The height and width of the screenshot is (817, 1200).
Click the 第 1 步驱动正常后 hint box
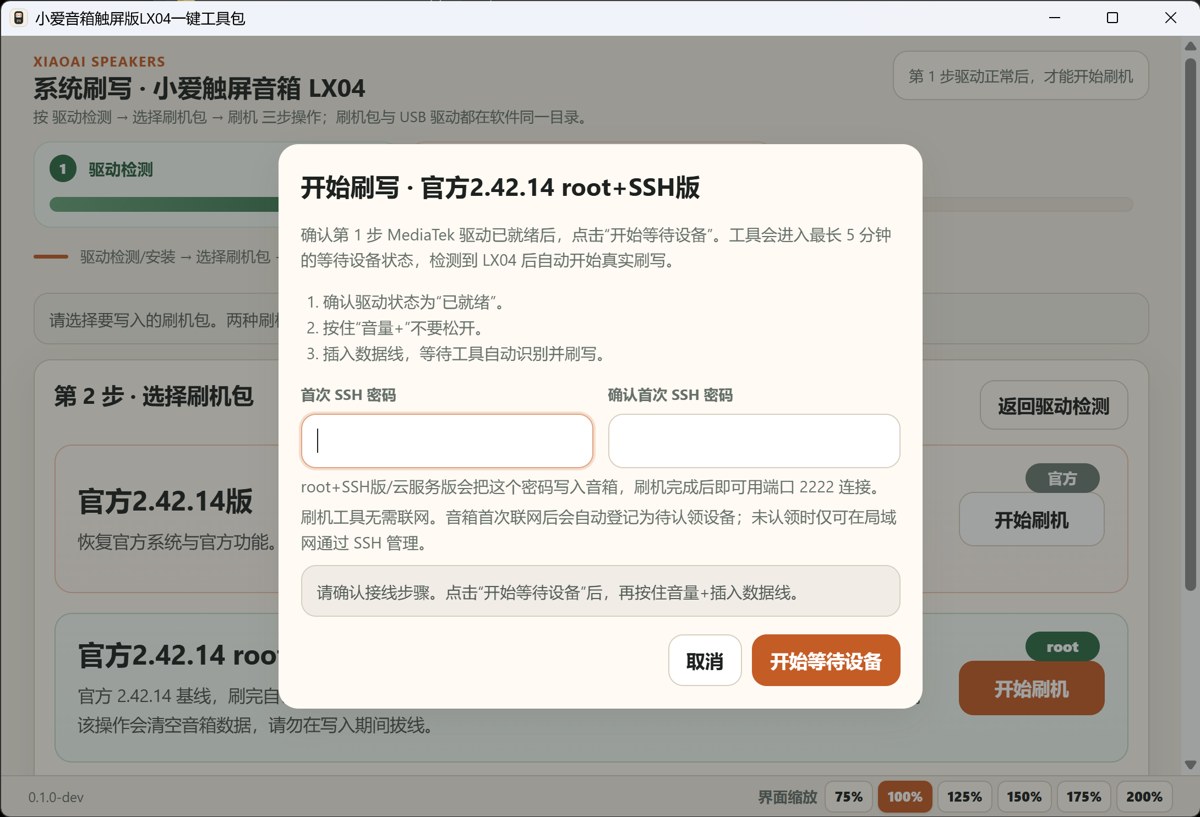(x=1020, y=76)
